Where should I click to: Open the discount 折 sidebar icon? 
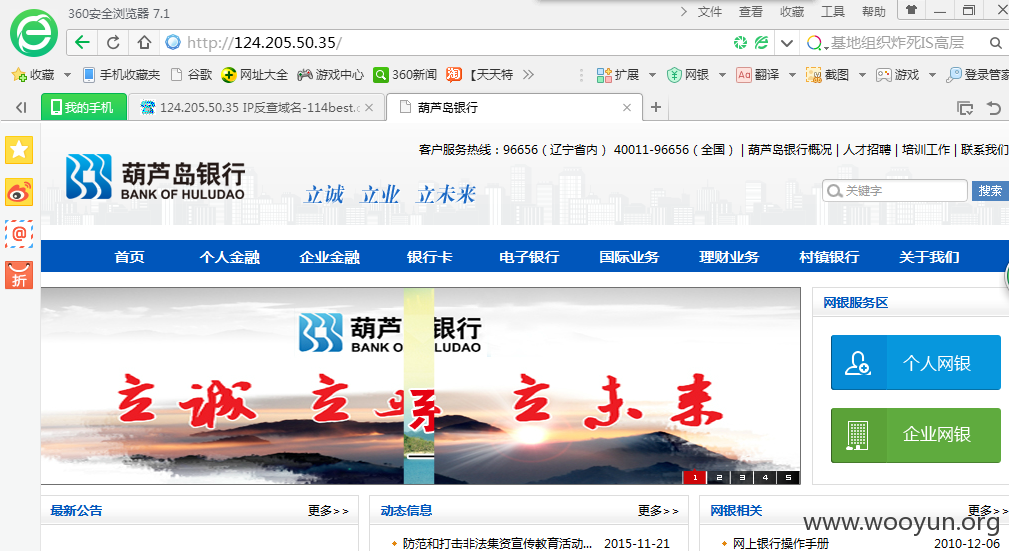click(x=19, y=276)
